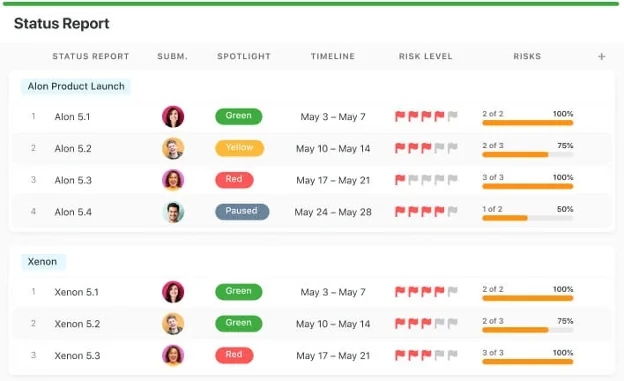Open the Alon 5.4 report
Image resolution: width=624 pixels, height=381 pixels.
73,212
